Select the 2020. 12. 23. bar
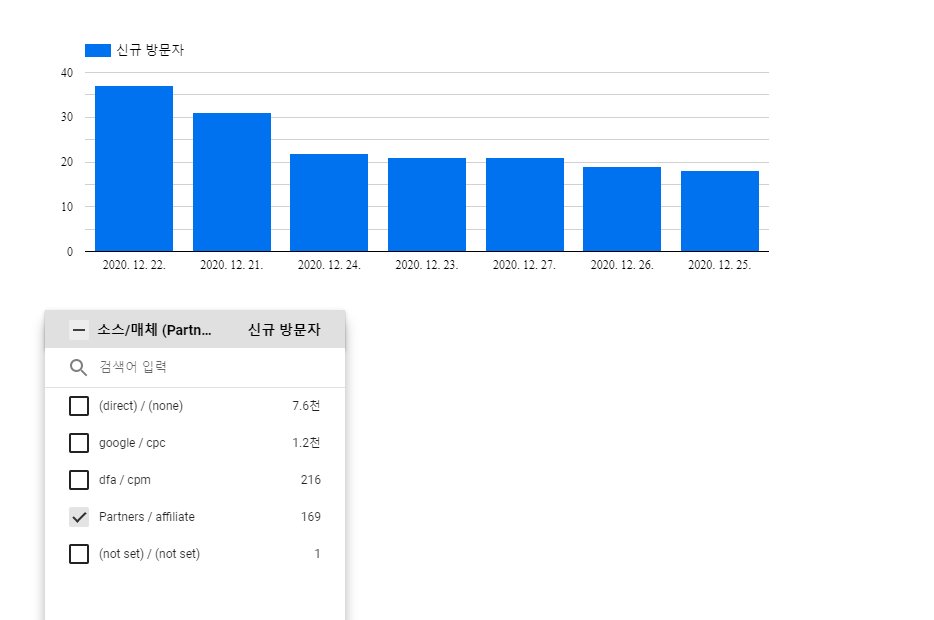The image size is (934, 620). pyautogui.click(x=426, y=205)
